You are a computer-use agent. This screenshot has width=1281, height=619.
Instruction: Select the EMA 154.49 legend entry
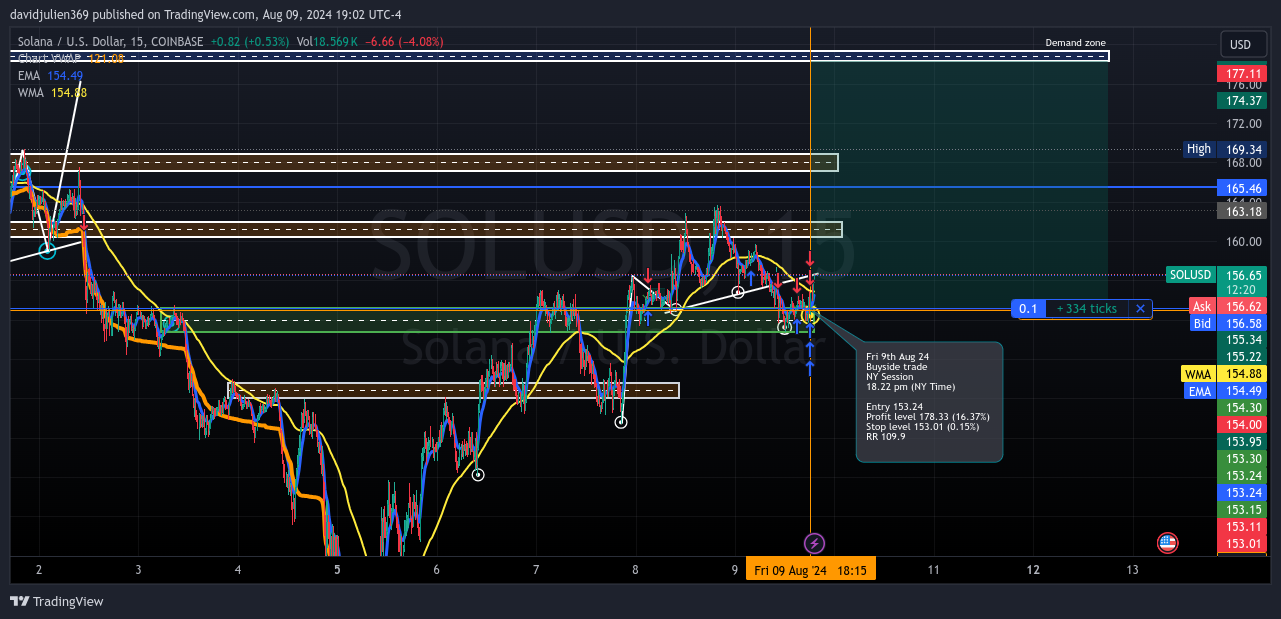[50, 76]
